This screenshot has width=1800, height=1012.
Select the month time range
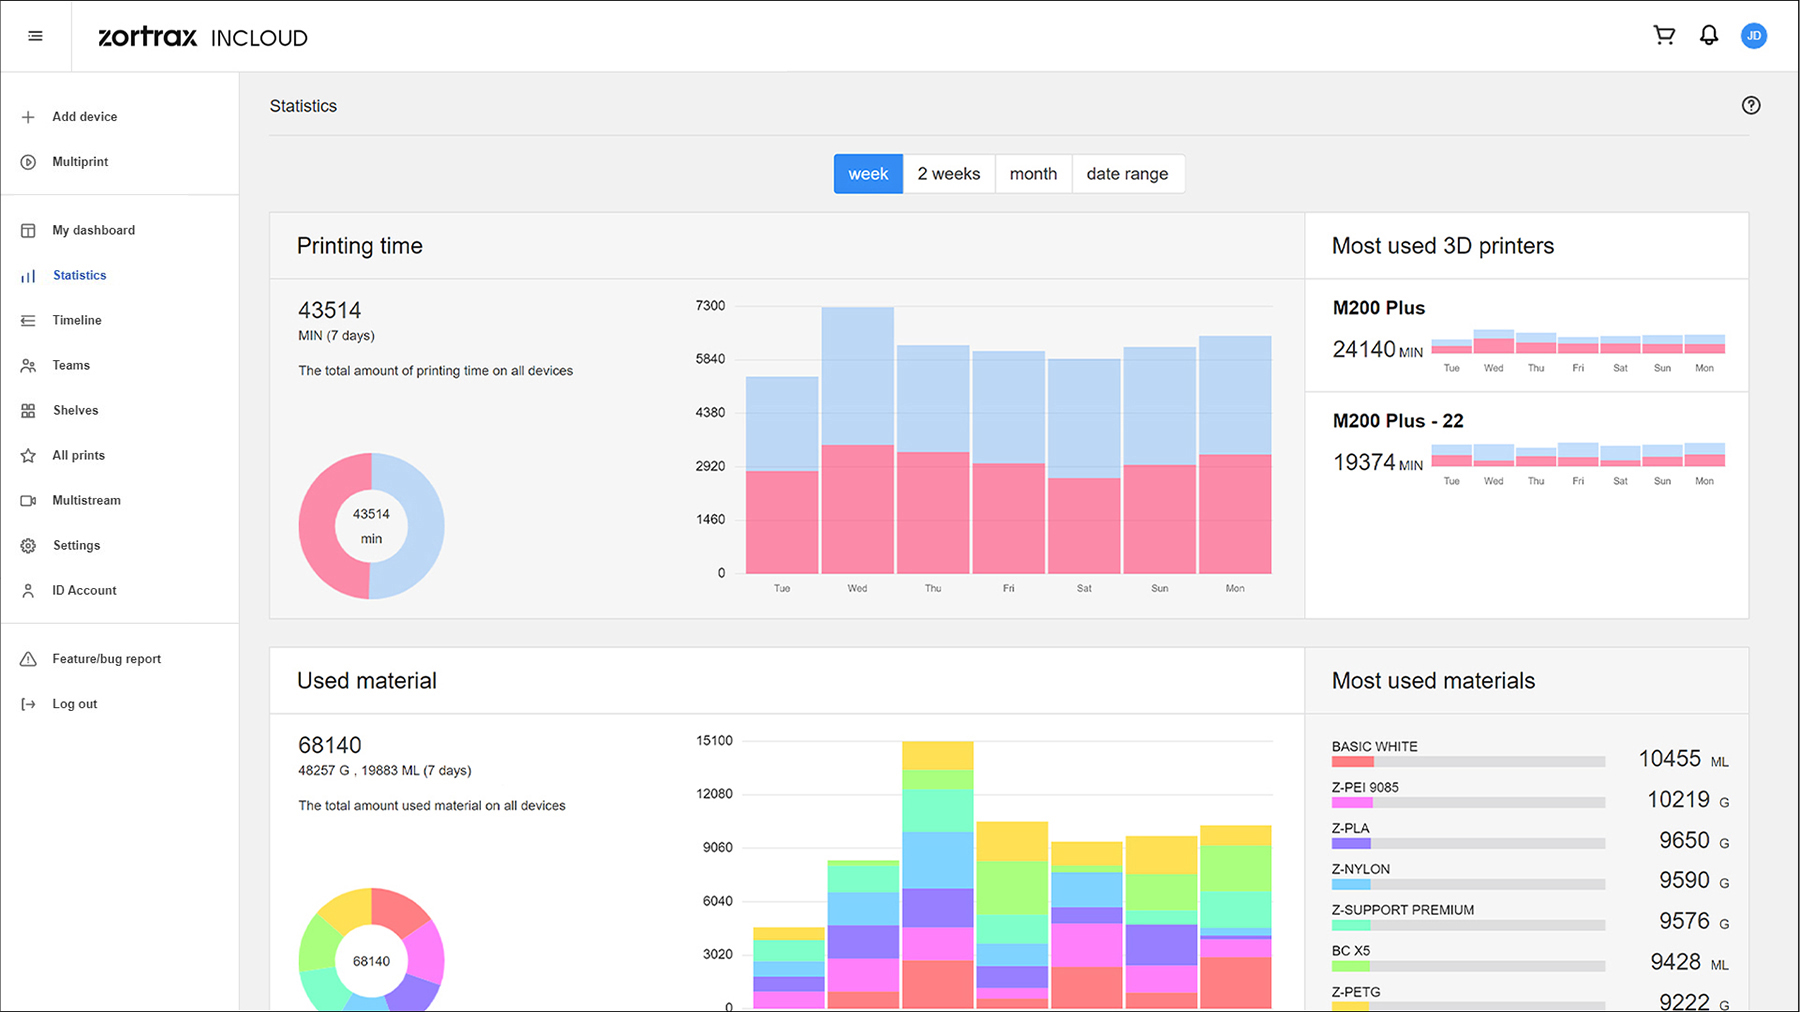pos(1032,174)
